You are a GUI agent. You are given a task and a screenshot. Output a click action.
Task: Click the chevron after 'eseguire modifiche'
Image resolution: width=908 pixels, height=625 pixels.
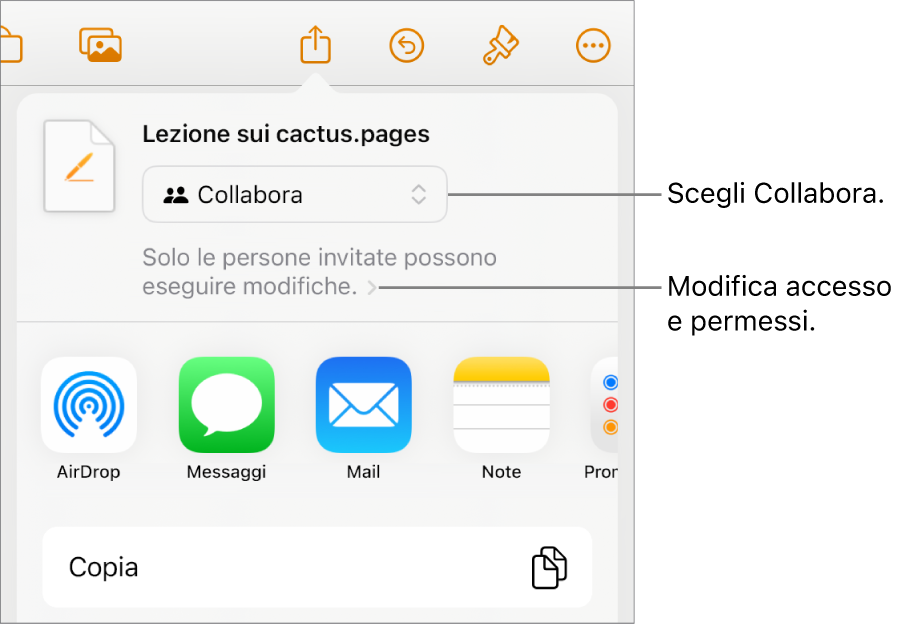point(372,287)
